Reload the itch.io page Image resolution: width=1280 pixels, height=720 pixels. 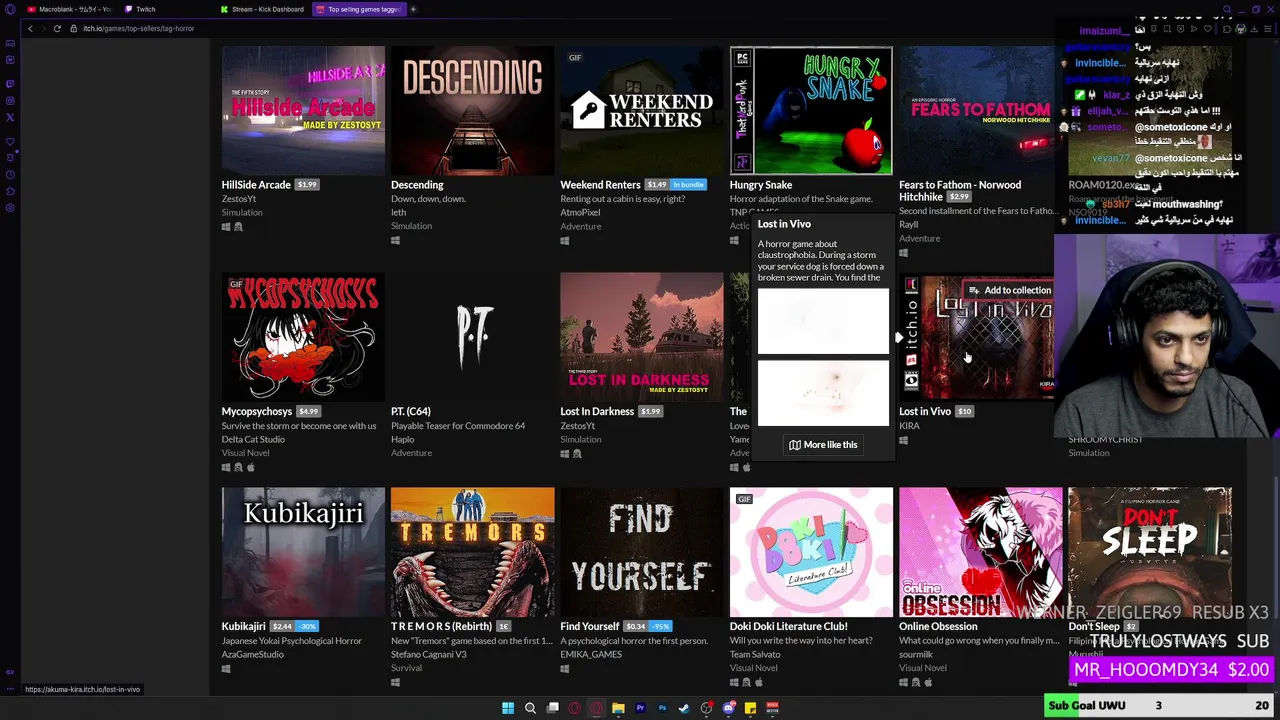tap(57, 28)
